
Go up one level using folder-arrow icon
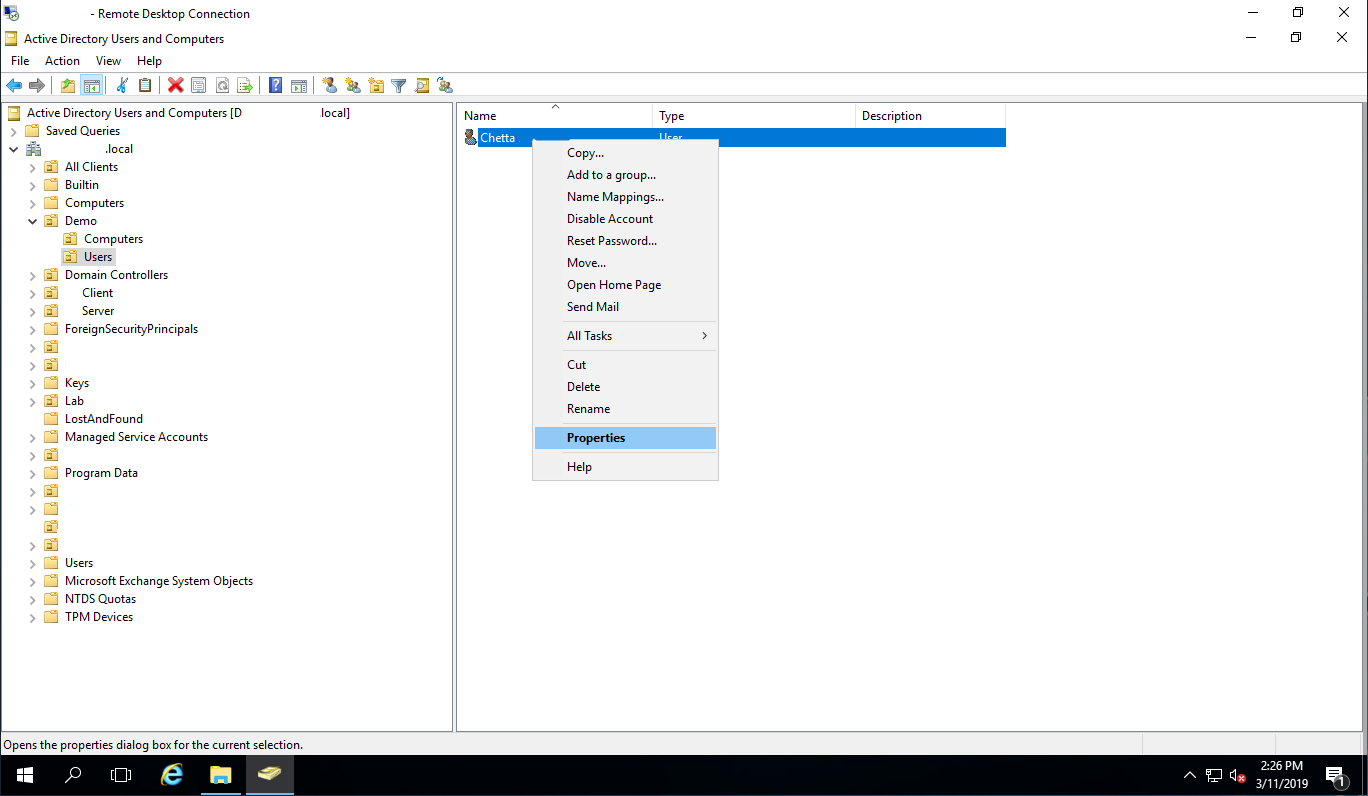coord(68,86)
